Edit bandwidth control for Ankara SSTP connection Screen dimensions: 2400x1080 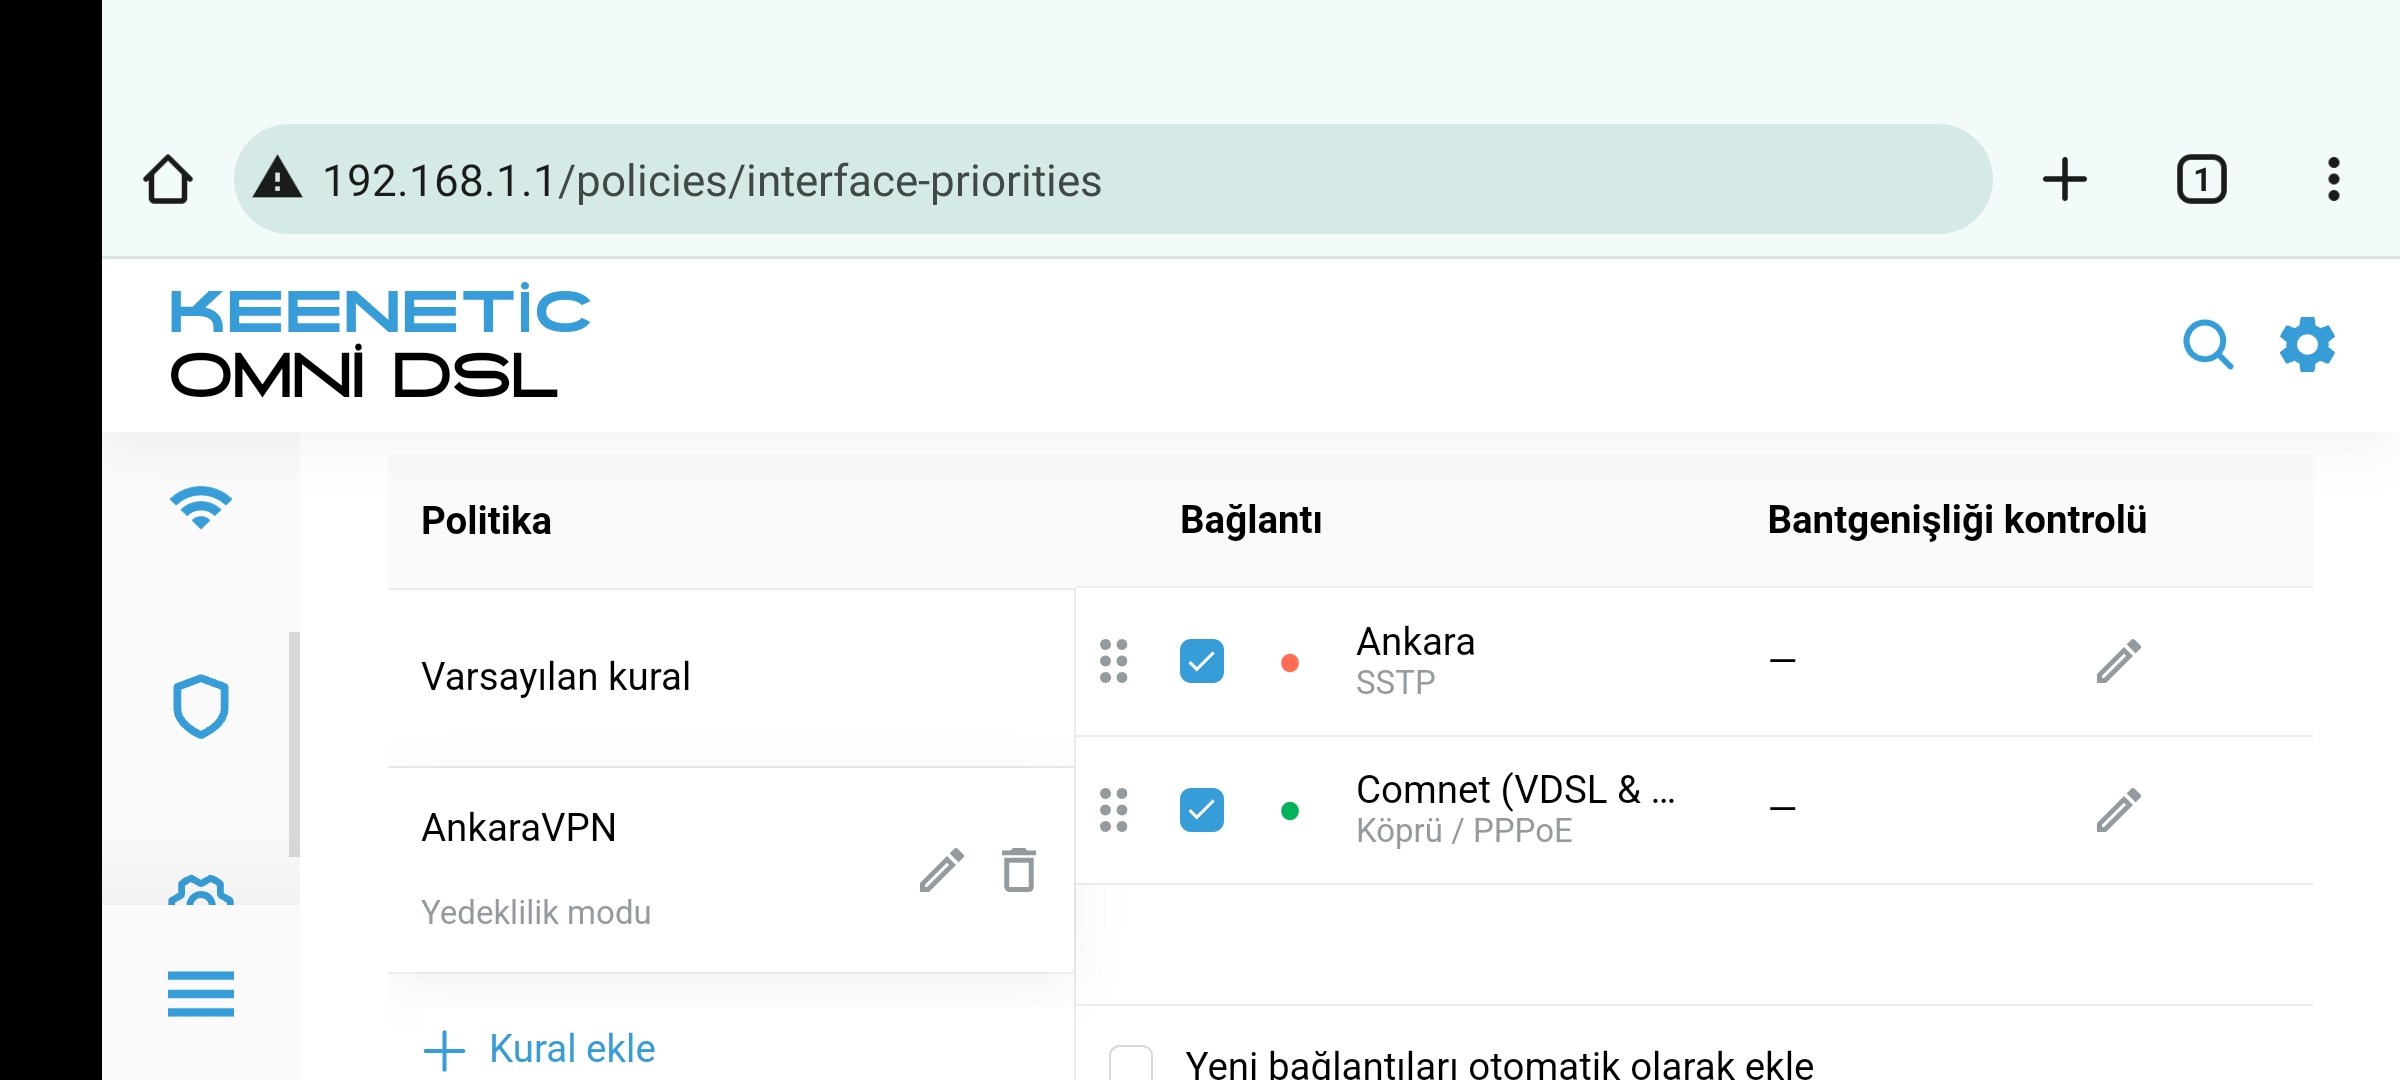click(x=2118, y=661)
